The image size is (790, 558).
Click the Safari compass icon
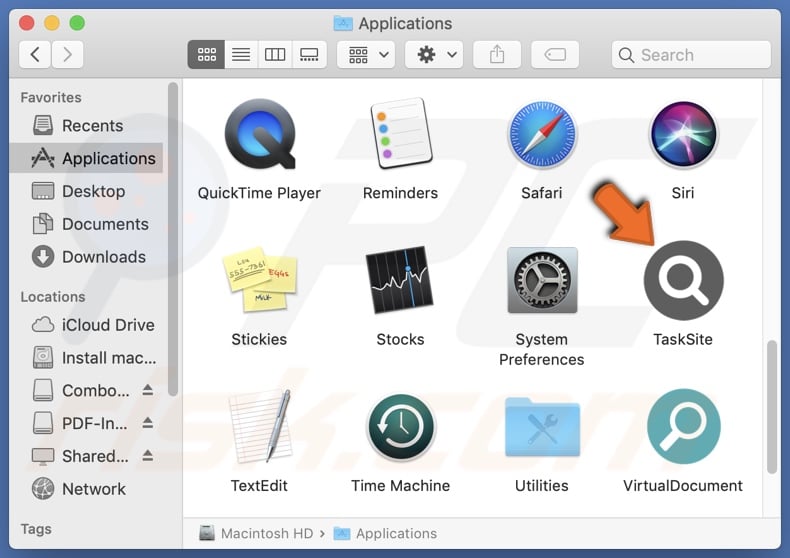(542, 134)
